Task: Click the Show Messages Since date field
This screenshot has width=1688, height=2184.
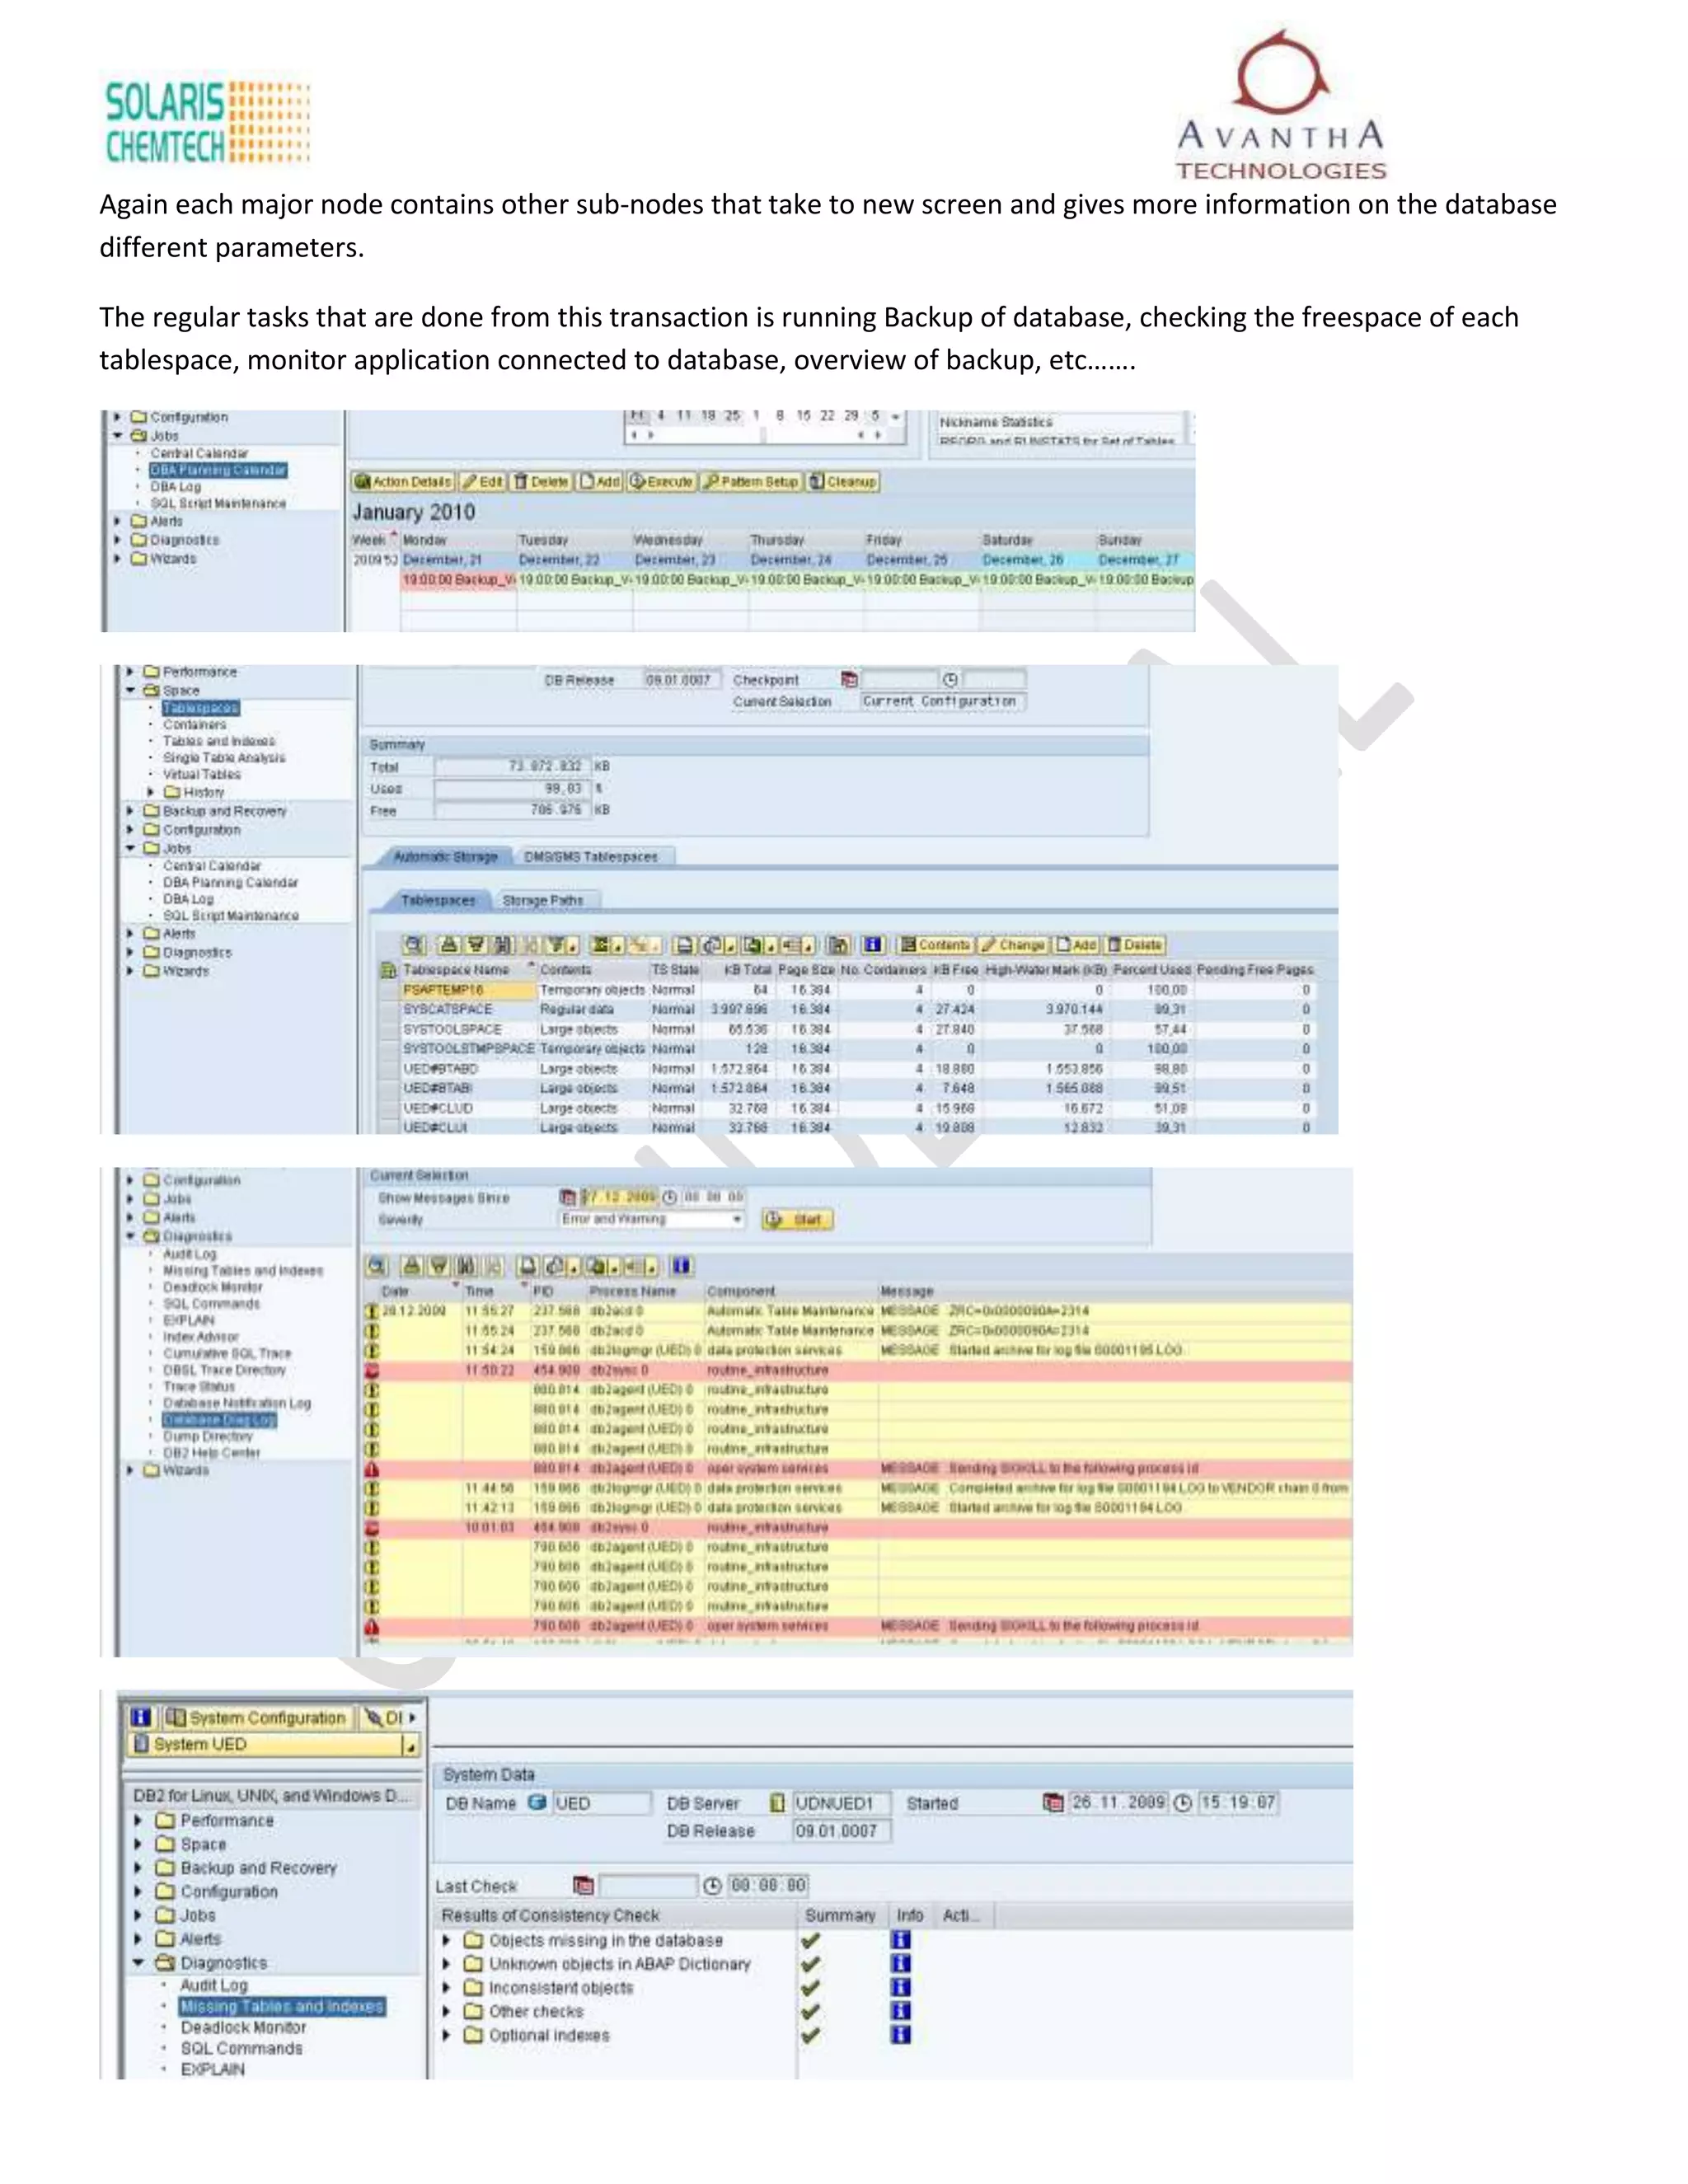Action: (619, 1197)
